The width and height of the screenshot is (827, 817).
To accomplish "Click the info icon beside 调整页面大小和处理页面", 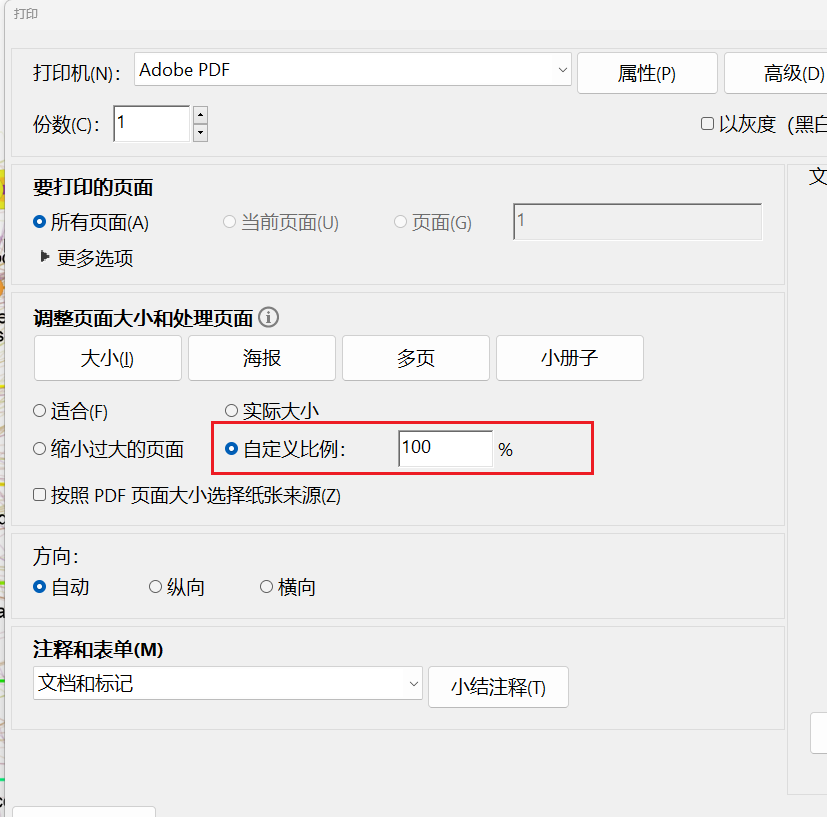I will point(268,318).
